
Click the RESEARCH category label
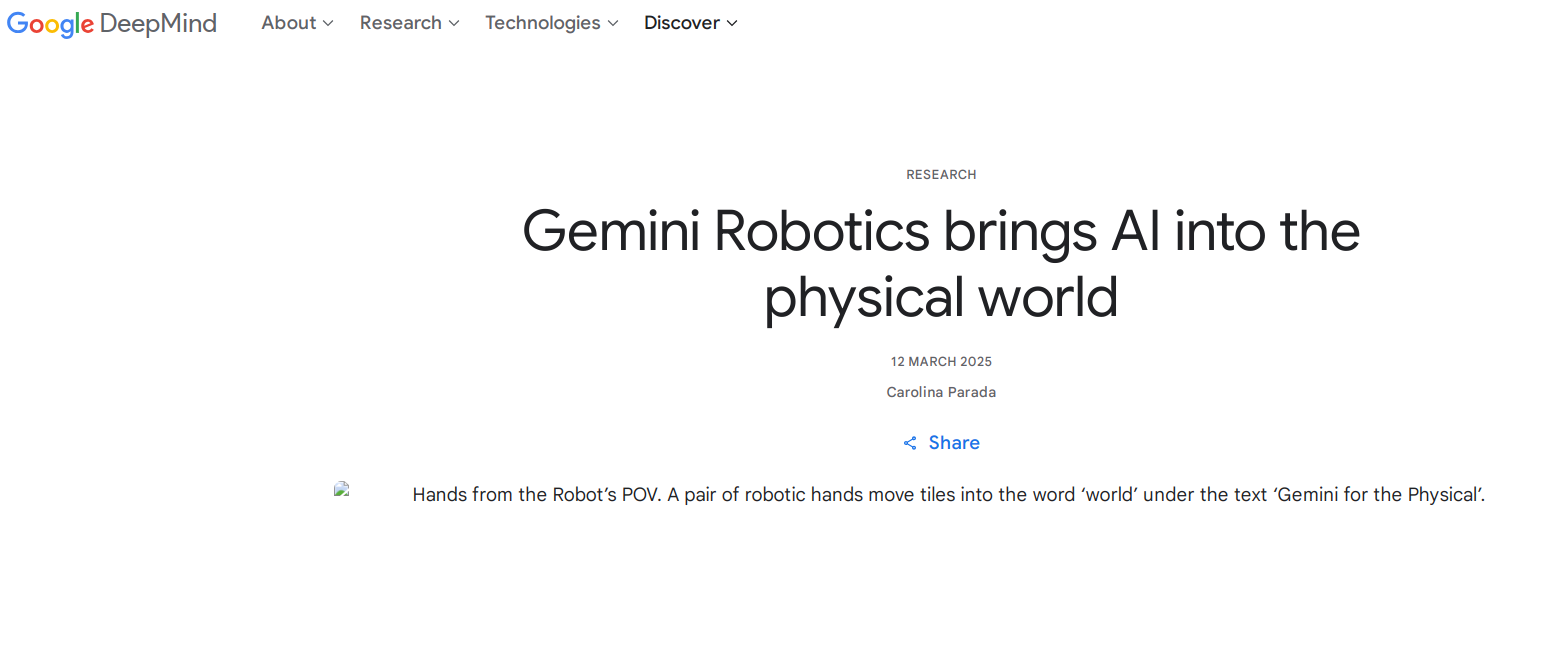941,175
